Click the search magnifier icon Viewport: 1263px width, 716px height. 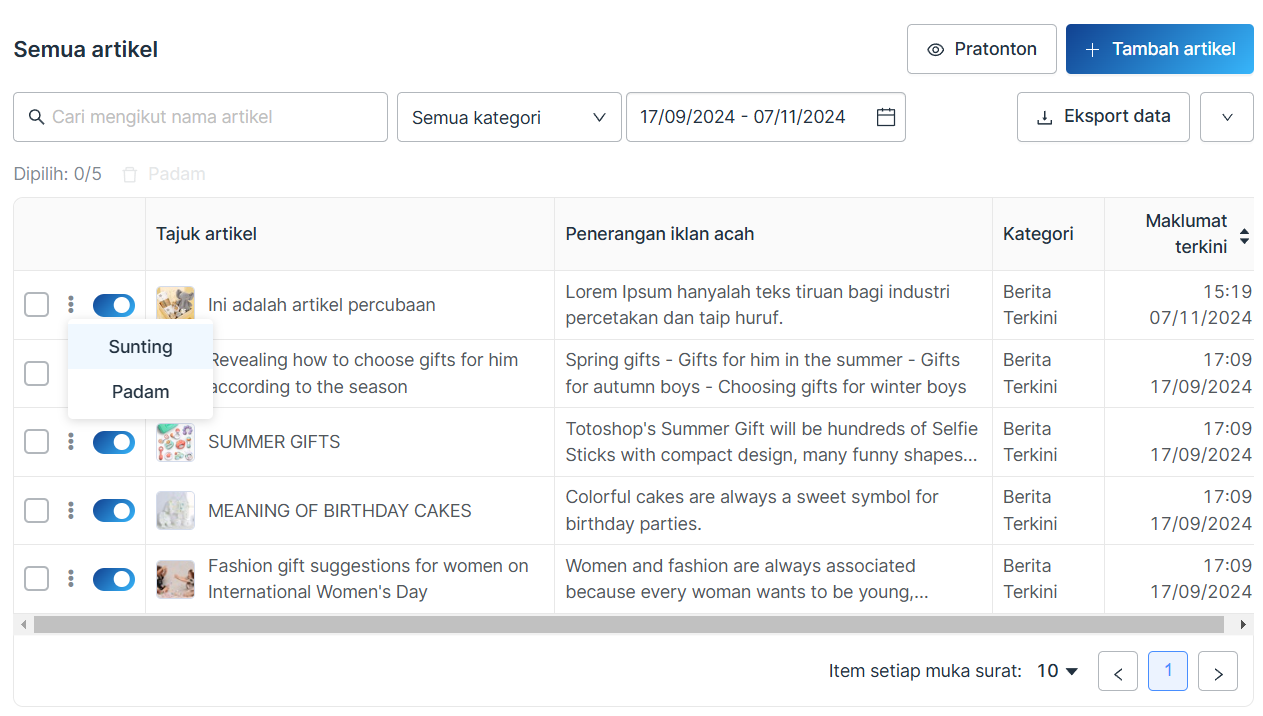(x=37, y=117)
